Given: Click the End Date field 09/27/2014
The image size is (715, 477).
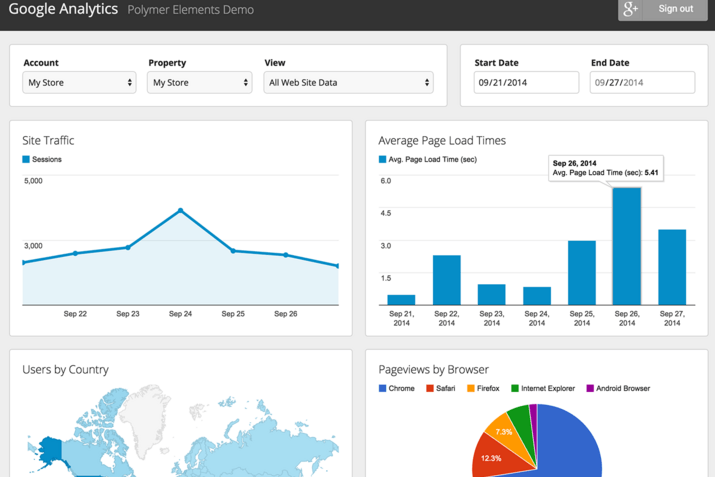Looking at the screenshot, I should [x=642, y=83].
